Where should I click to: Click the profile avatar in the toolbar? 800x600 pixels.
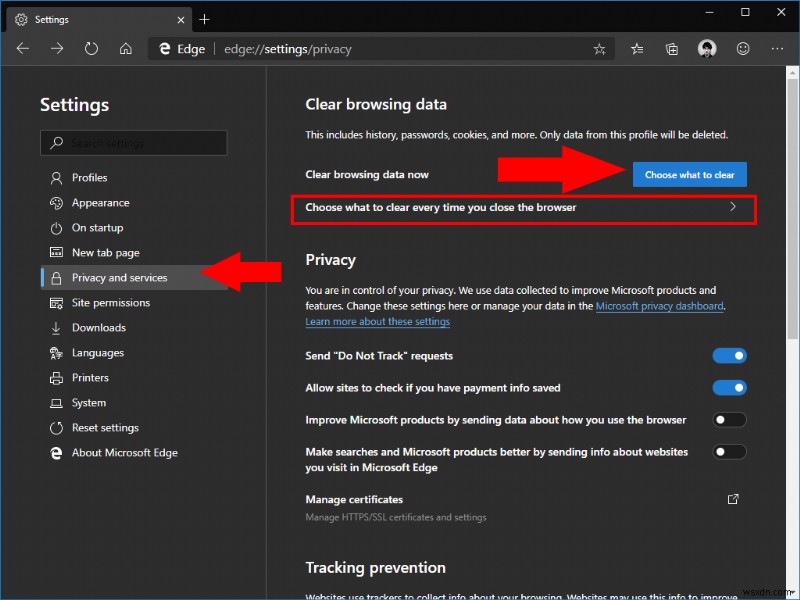tap(707, 48)
